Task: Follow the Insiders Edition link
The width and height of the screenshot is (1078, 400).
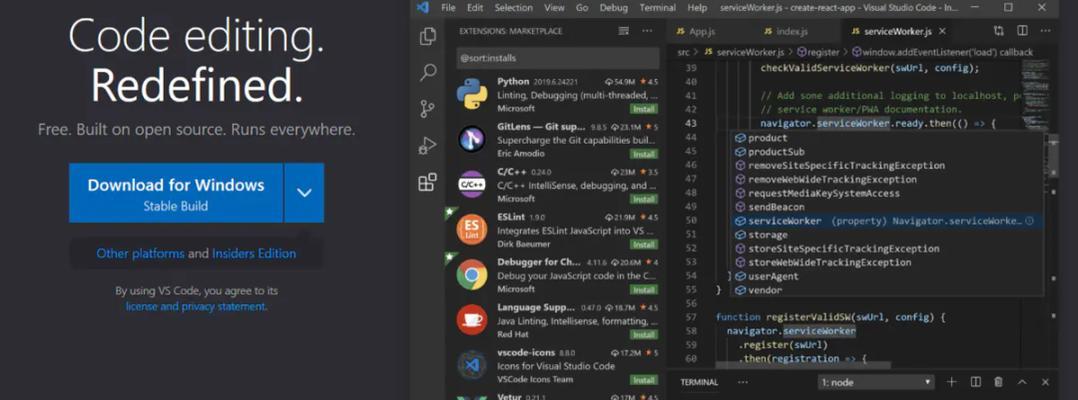Action: [254, 254]
